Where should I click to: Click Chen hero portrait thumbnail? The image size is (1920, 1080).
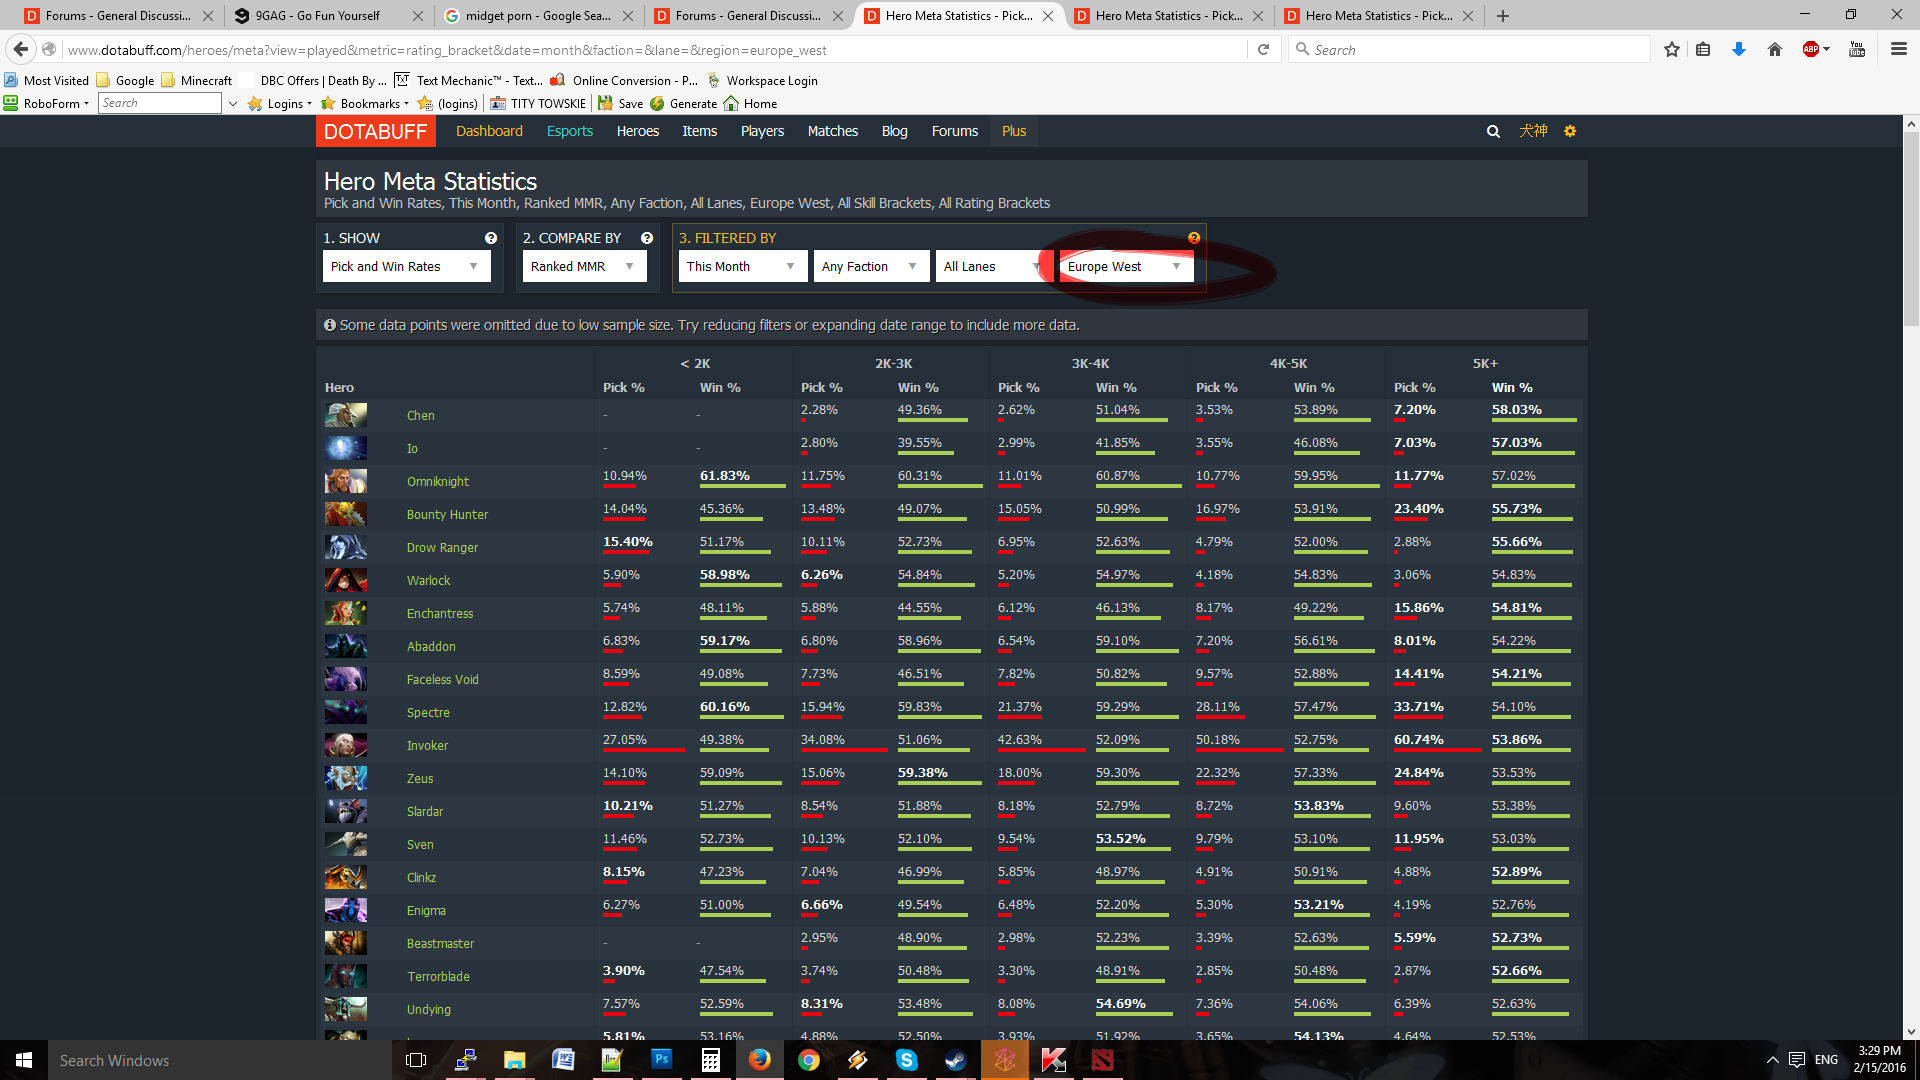tap(346, 415)
